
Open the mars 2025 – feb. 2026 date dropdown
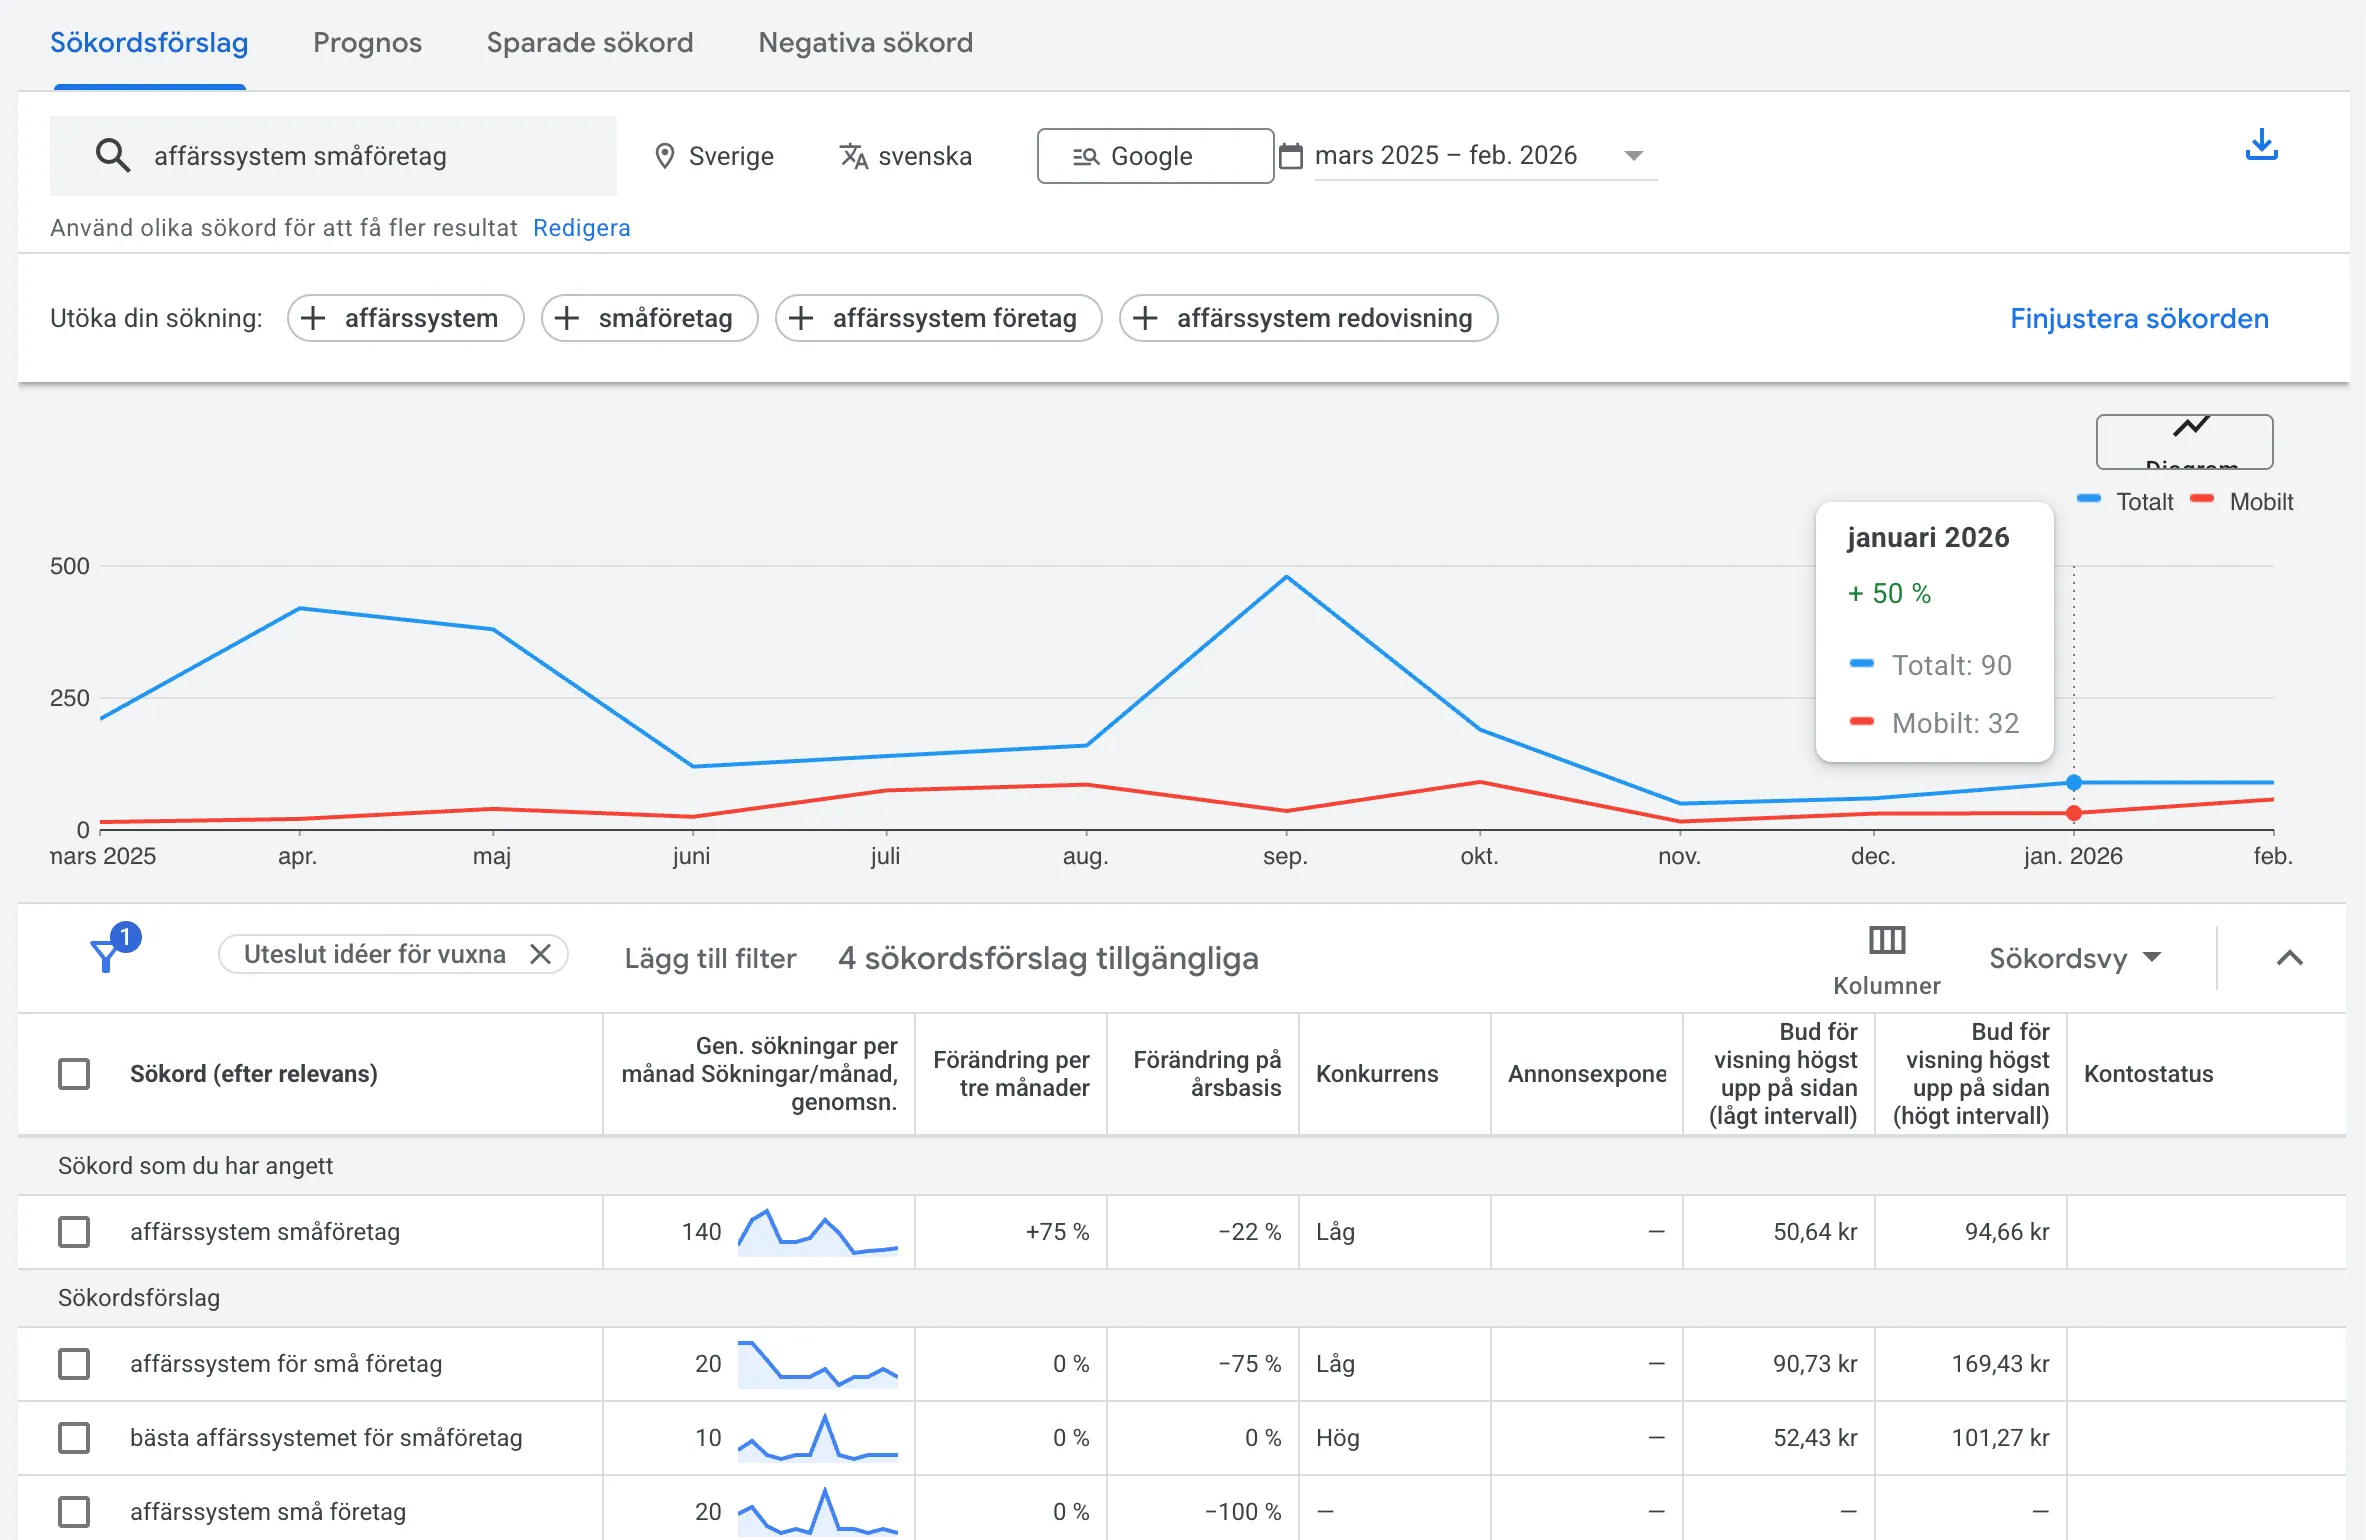point(1634,155)
